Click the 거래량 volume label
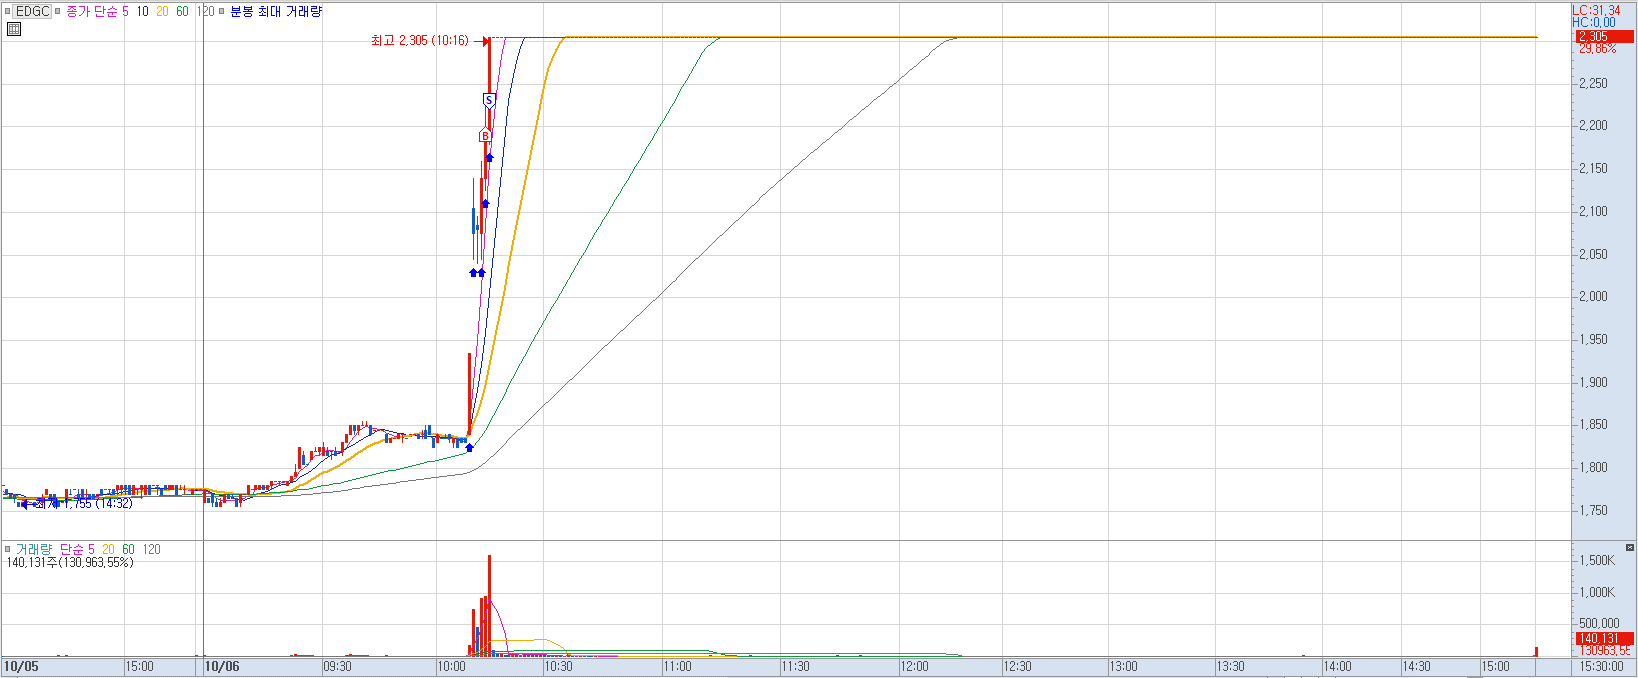The width and height of the screenshot is (1638, 678). pos(33,549)
